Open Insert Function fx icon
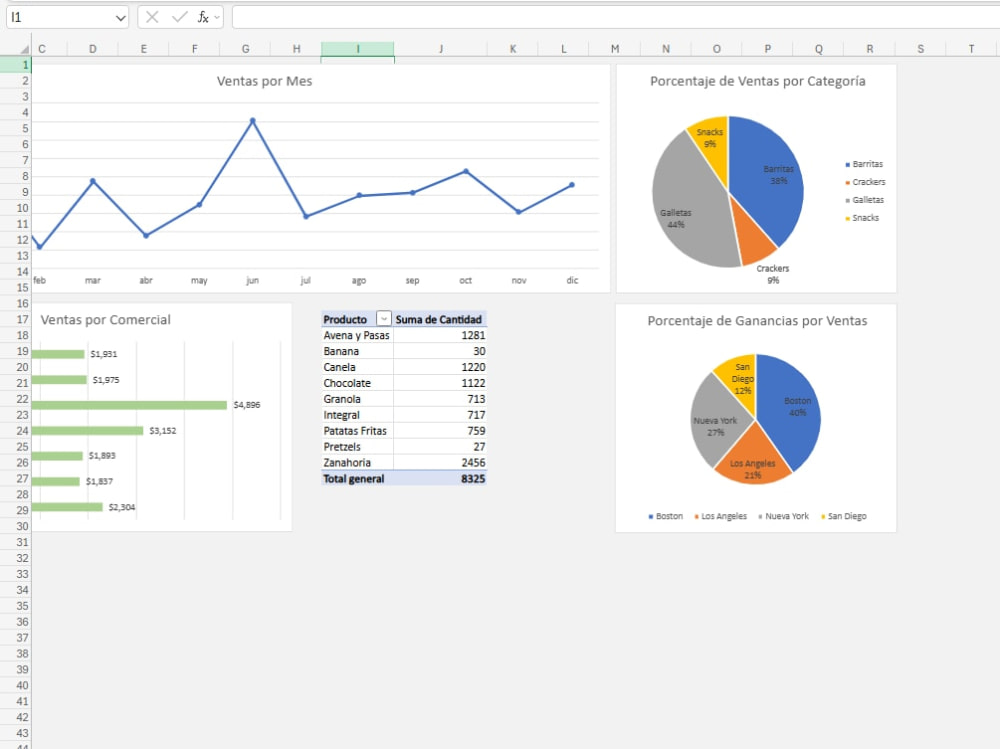 point(203,17)
